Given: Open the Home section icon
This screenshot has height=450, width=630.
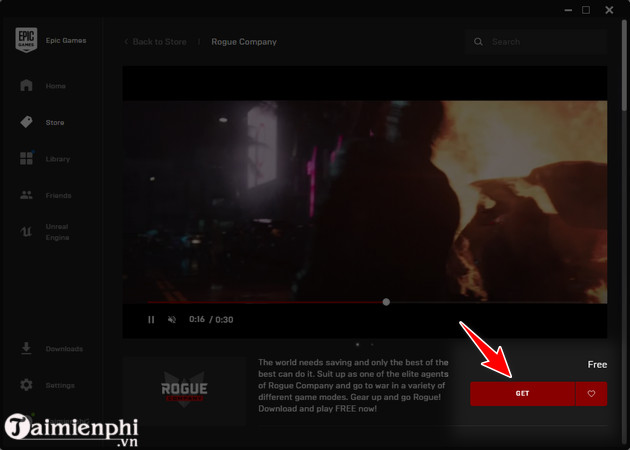Looking at the screenshot, I should pyautogui.click(x=26, y=85).
